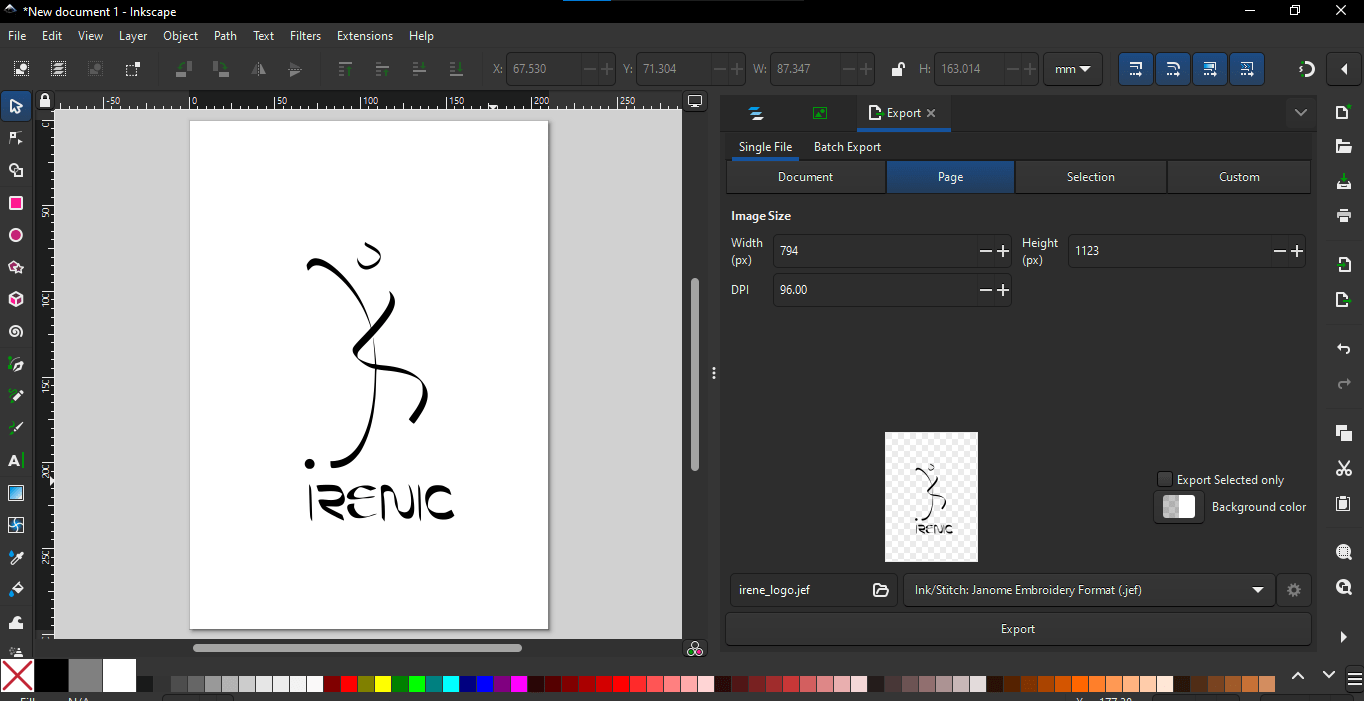Pick the yellow palette swatch

[x=383, y=684]
